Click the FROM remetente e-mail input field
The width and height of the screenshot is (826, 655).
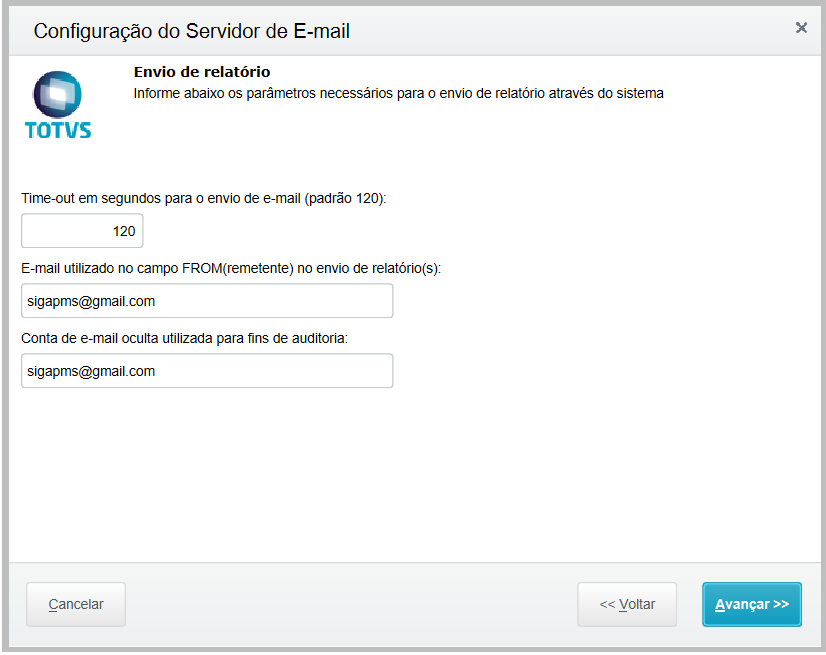point(207,301)
